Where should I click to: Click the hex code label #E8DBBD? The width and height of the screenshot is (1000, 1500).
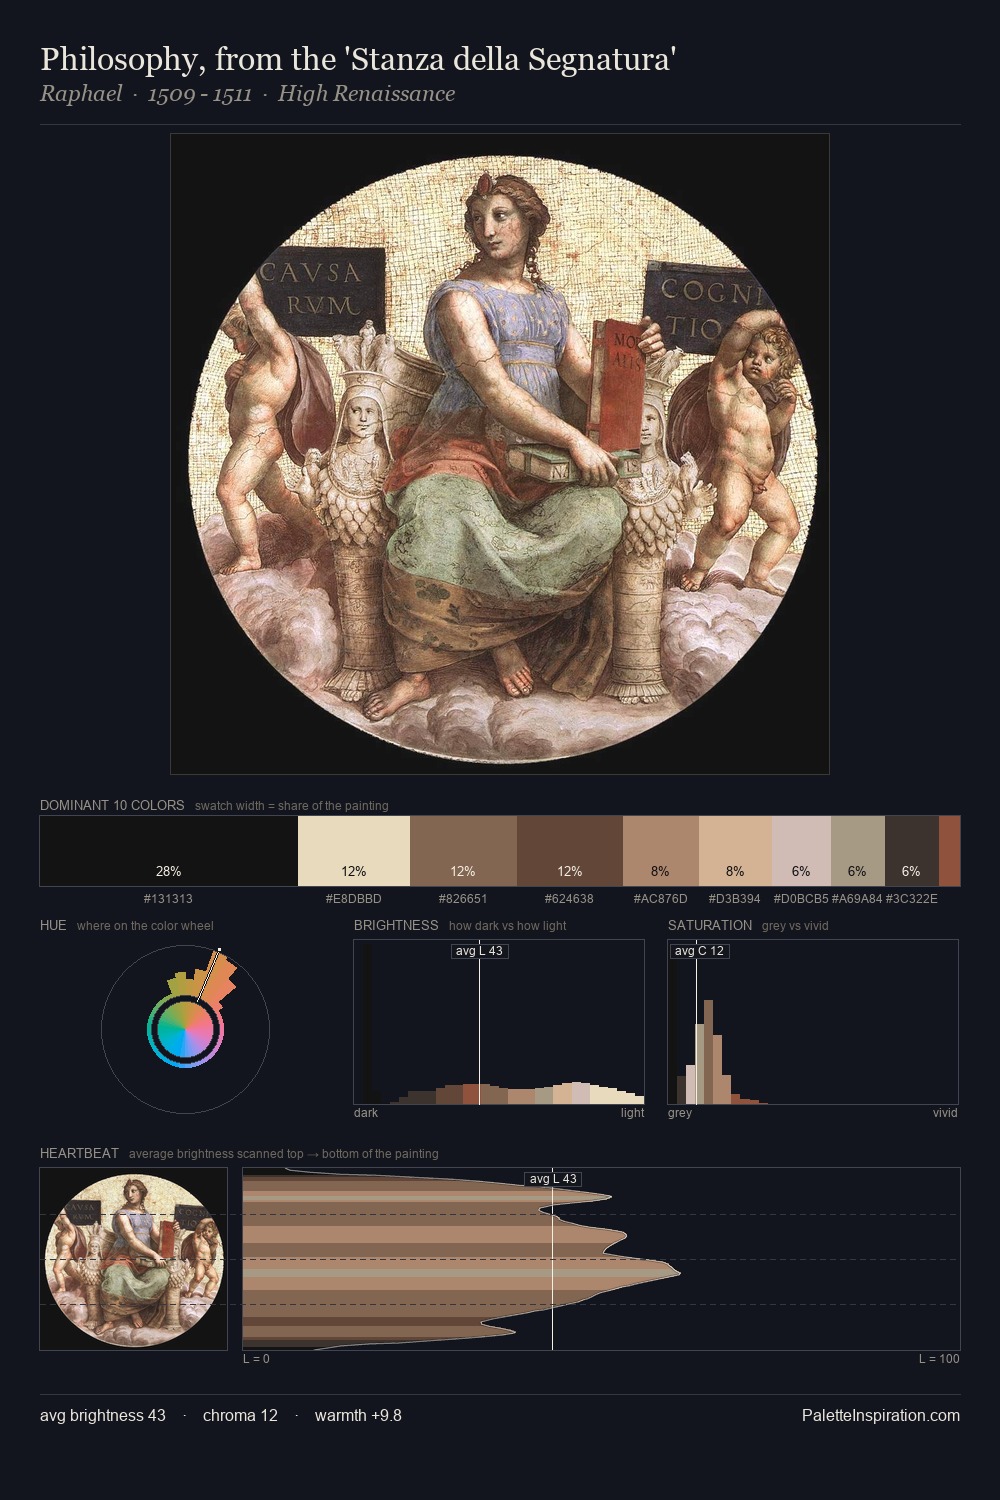(x=354, y=898)
